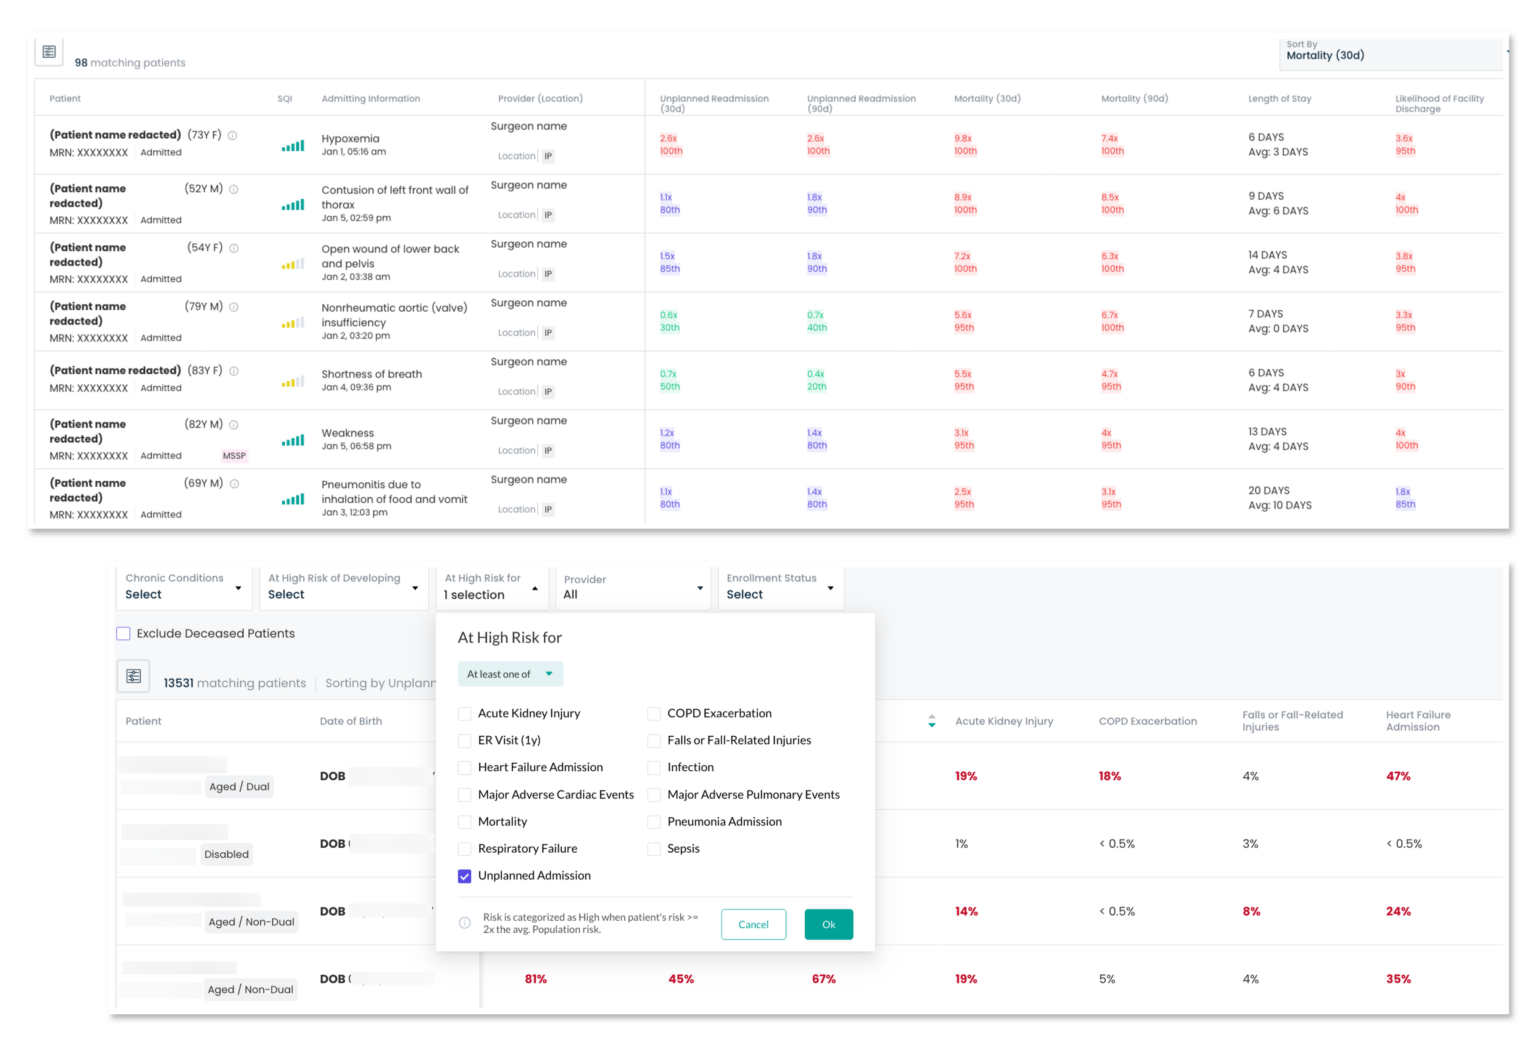Open the Sort By Mortality (30d) dropdown

[x=1390, y=55]
